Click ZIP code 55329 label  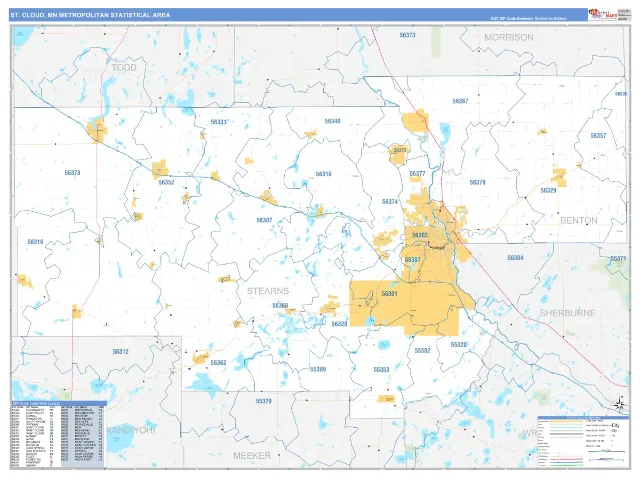pyautogui.click(x=264, y=402)
